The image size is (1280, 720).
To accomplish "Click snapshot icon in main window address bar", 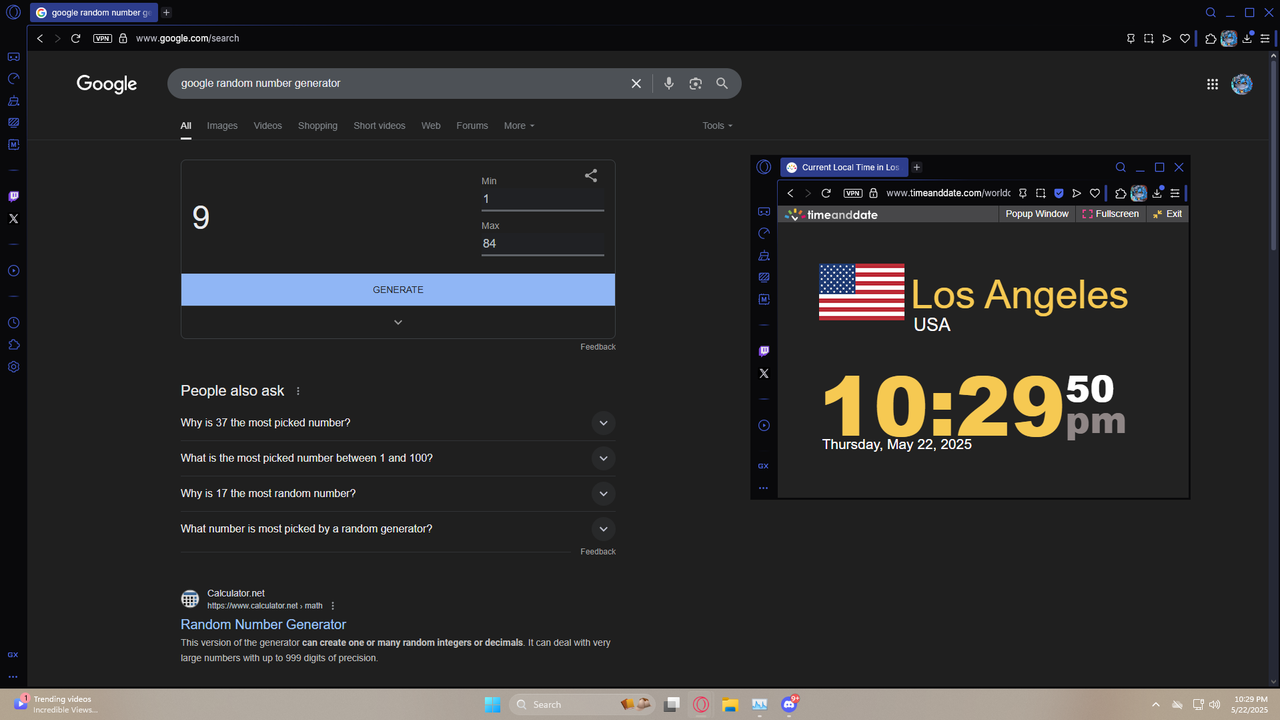I will click(x=1149, y=38).
